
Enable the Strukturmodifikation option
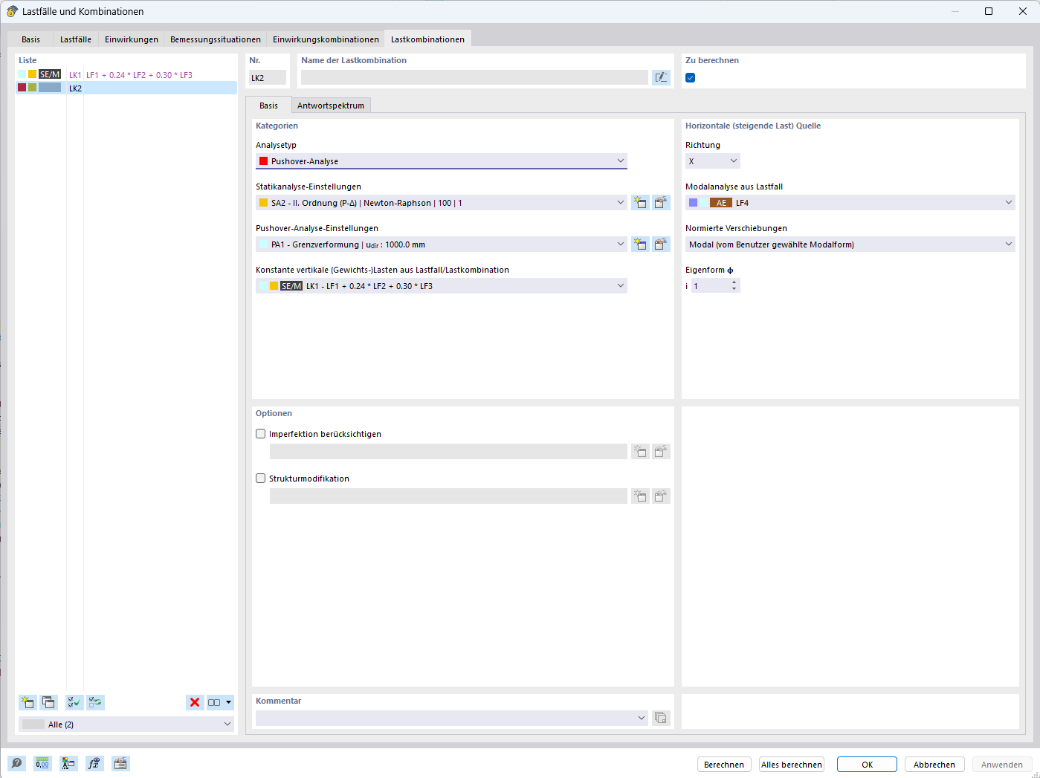(261, 478)
